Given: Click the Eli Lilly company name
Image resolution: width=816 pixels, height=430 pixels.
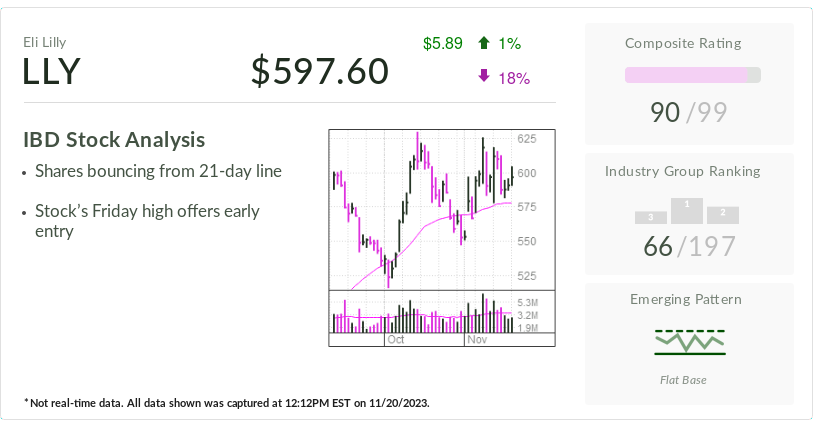Looking at the screenshot, I should [45, 42].
